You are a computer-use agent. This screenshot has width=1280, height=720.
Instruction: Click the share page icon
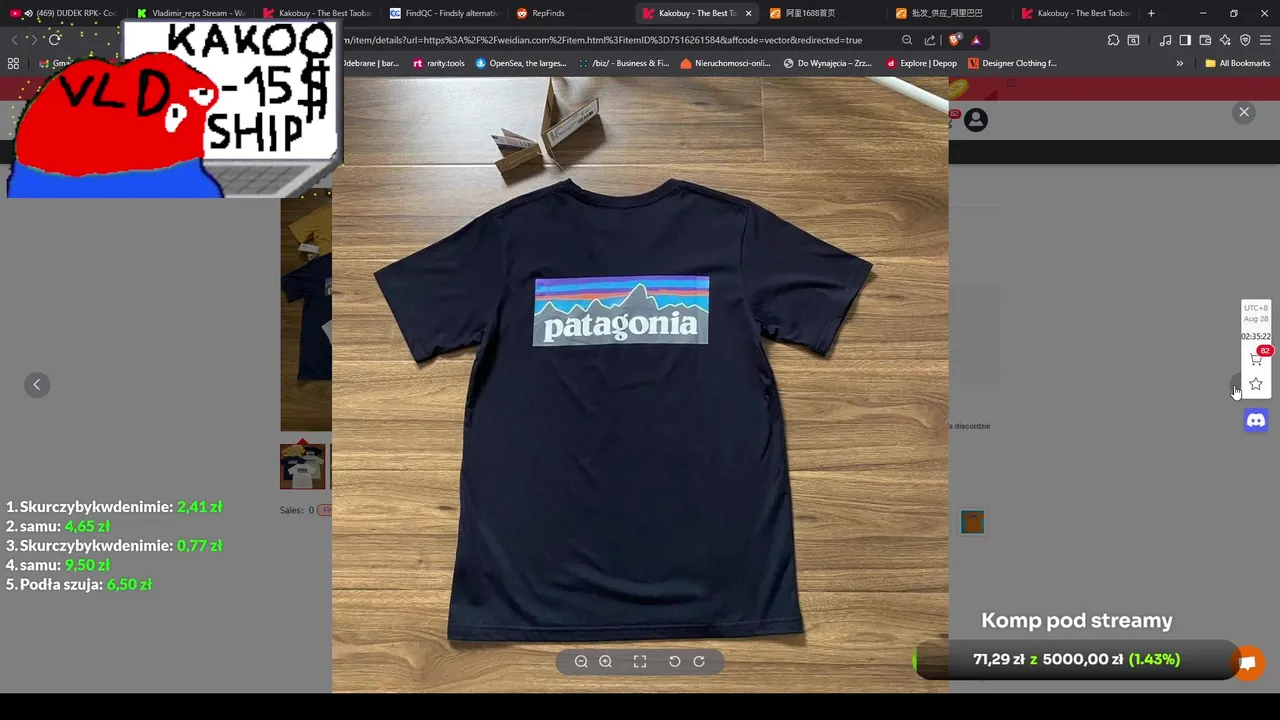[x=930, y=40]
